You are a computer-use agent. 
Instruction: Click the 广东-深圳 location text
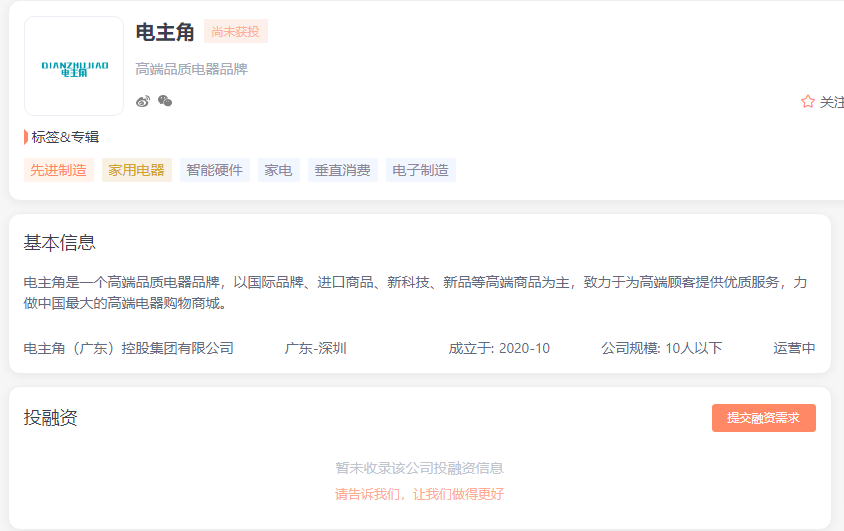coord(315,348)
